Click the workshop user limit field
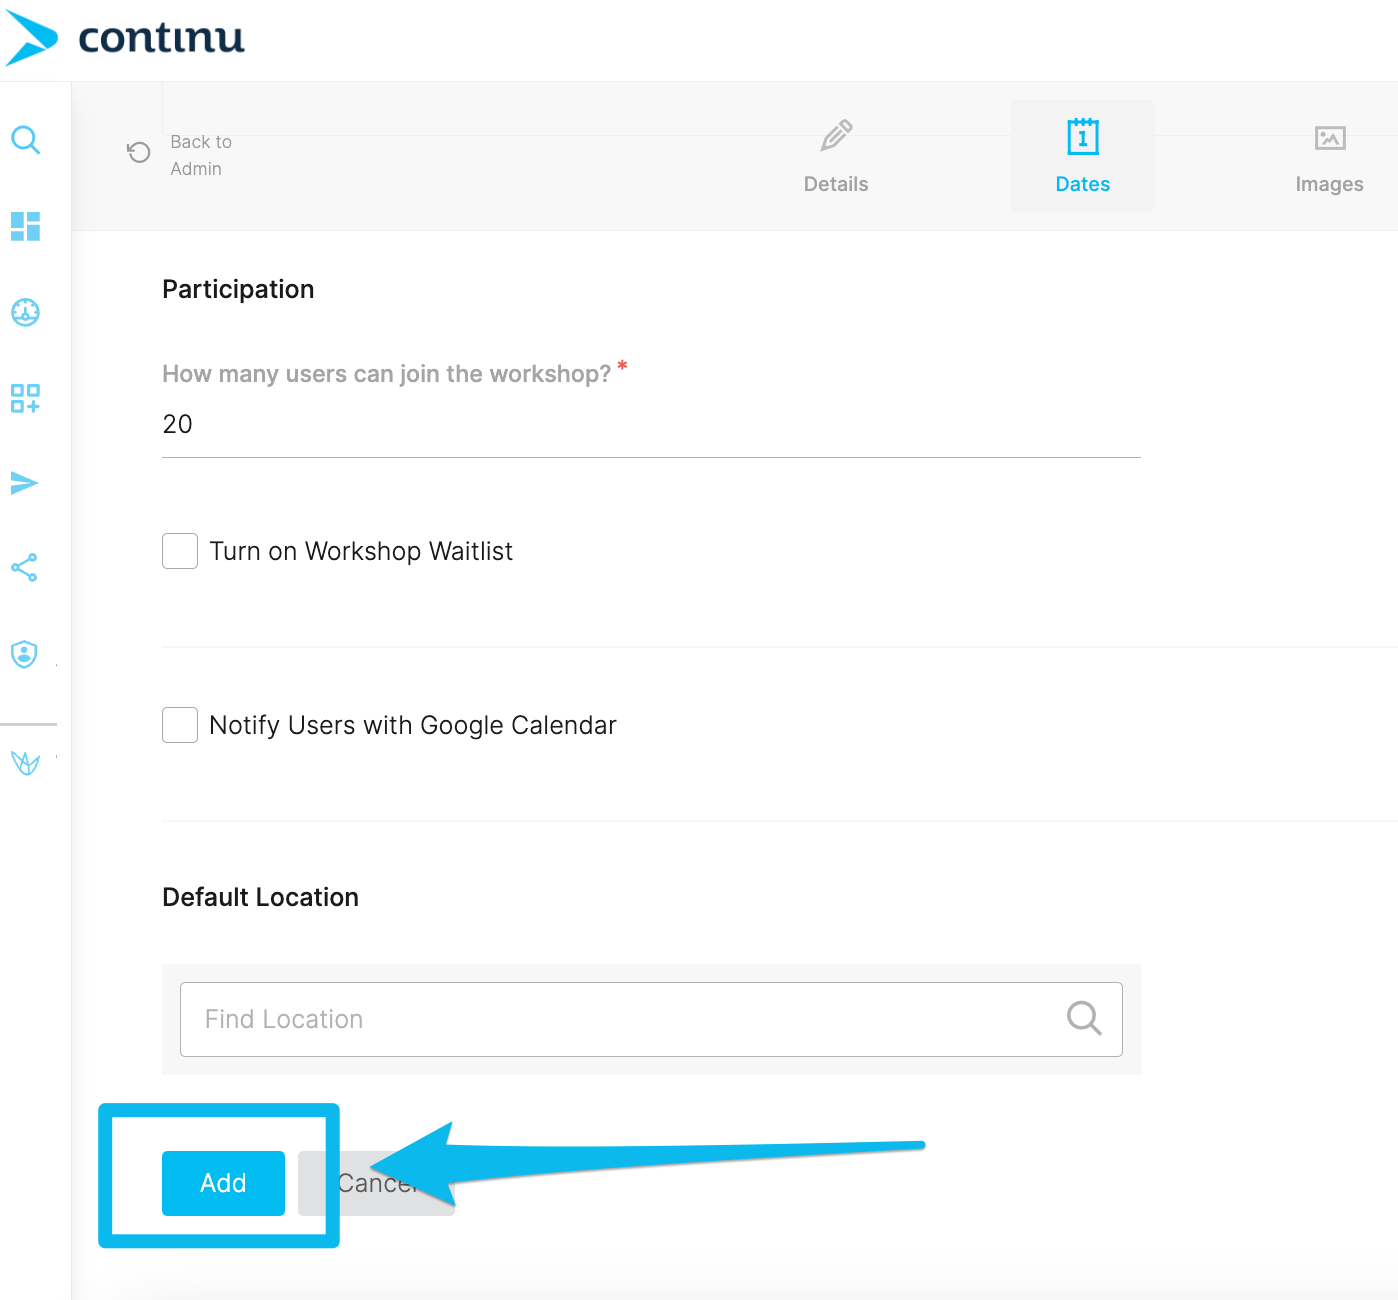 coord(650,425)
